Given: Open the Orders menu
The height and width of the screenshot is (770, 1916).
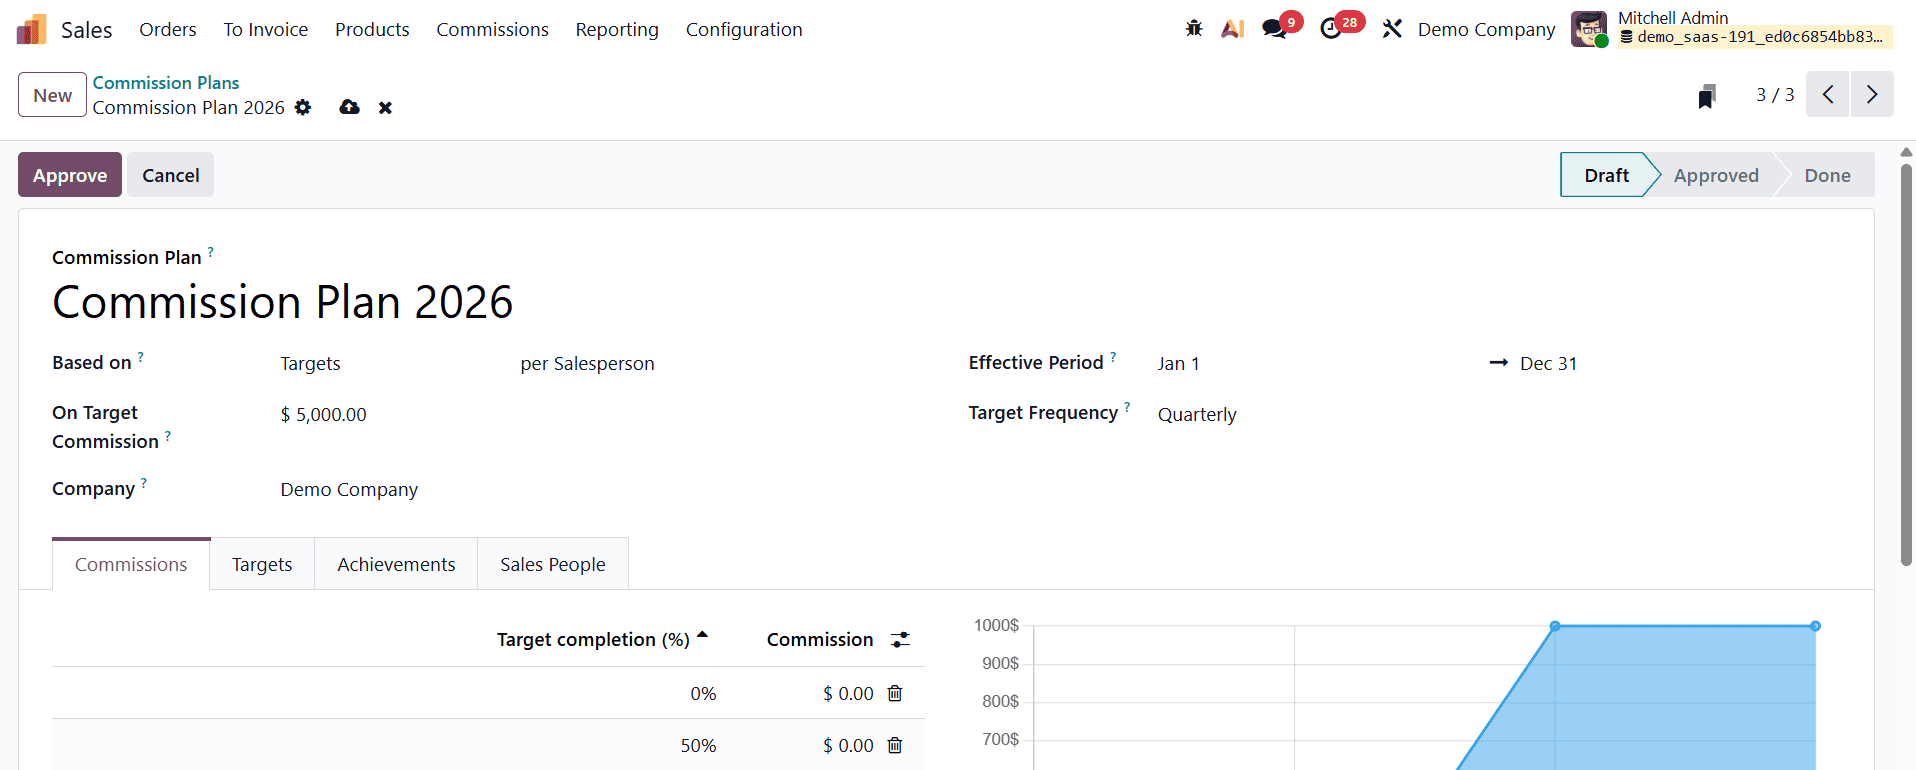Looking at the screenshot, I should pyautogui.click(x=168, y=29).
